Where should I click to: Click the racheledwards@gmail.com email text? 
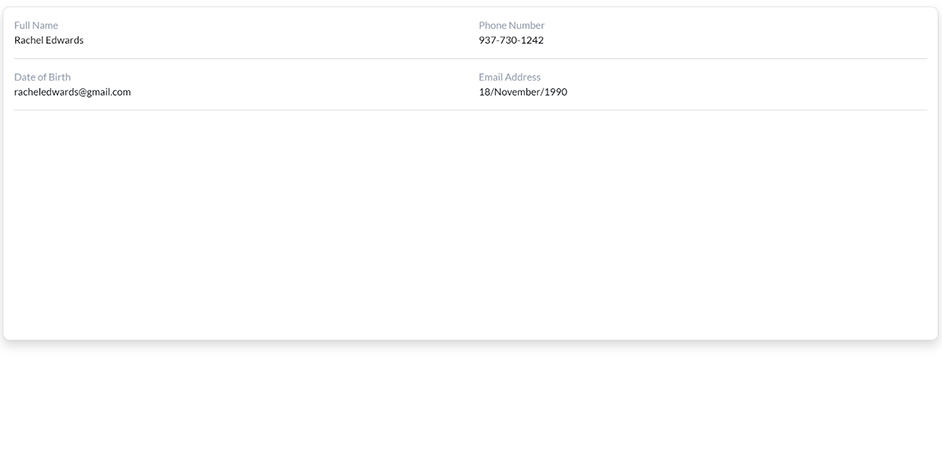(72, 92)
